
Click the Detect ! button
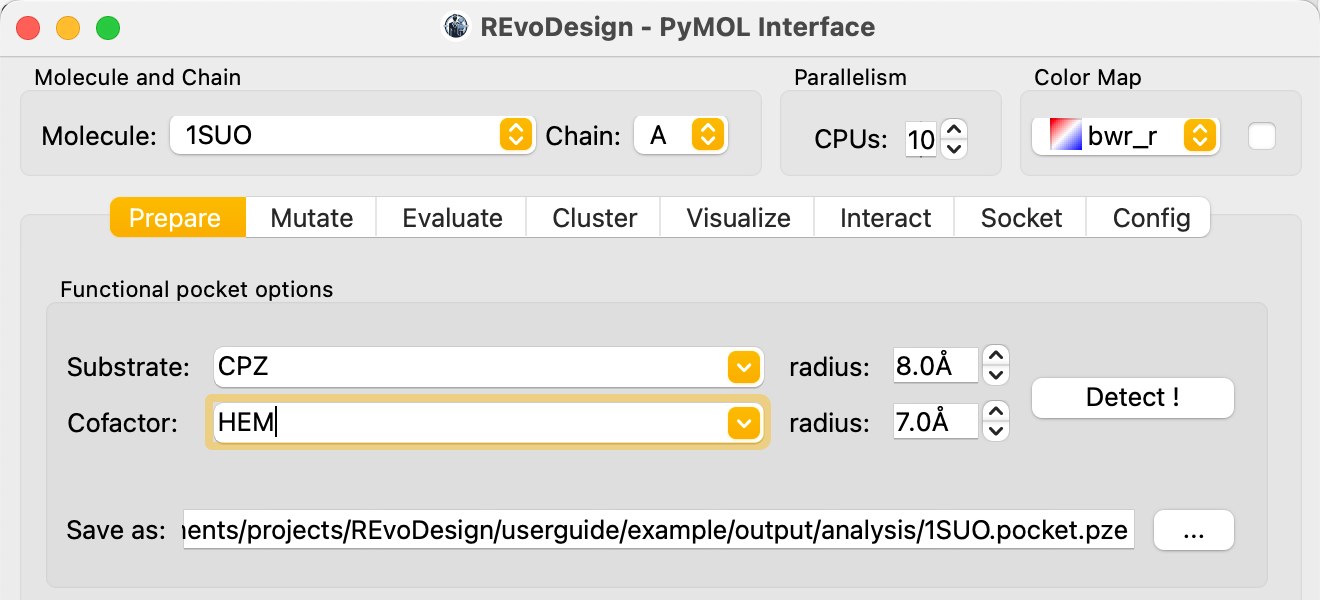[1133, 397]
